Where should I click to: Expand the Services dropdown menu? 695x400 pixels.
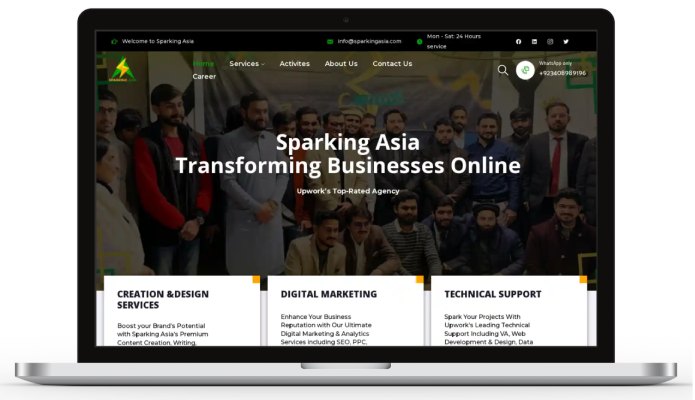point(246,64)
